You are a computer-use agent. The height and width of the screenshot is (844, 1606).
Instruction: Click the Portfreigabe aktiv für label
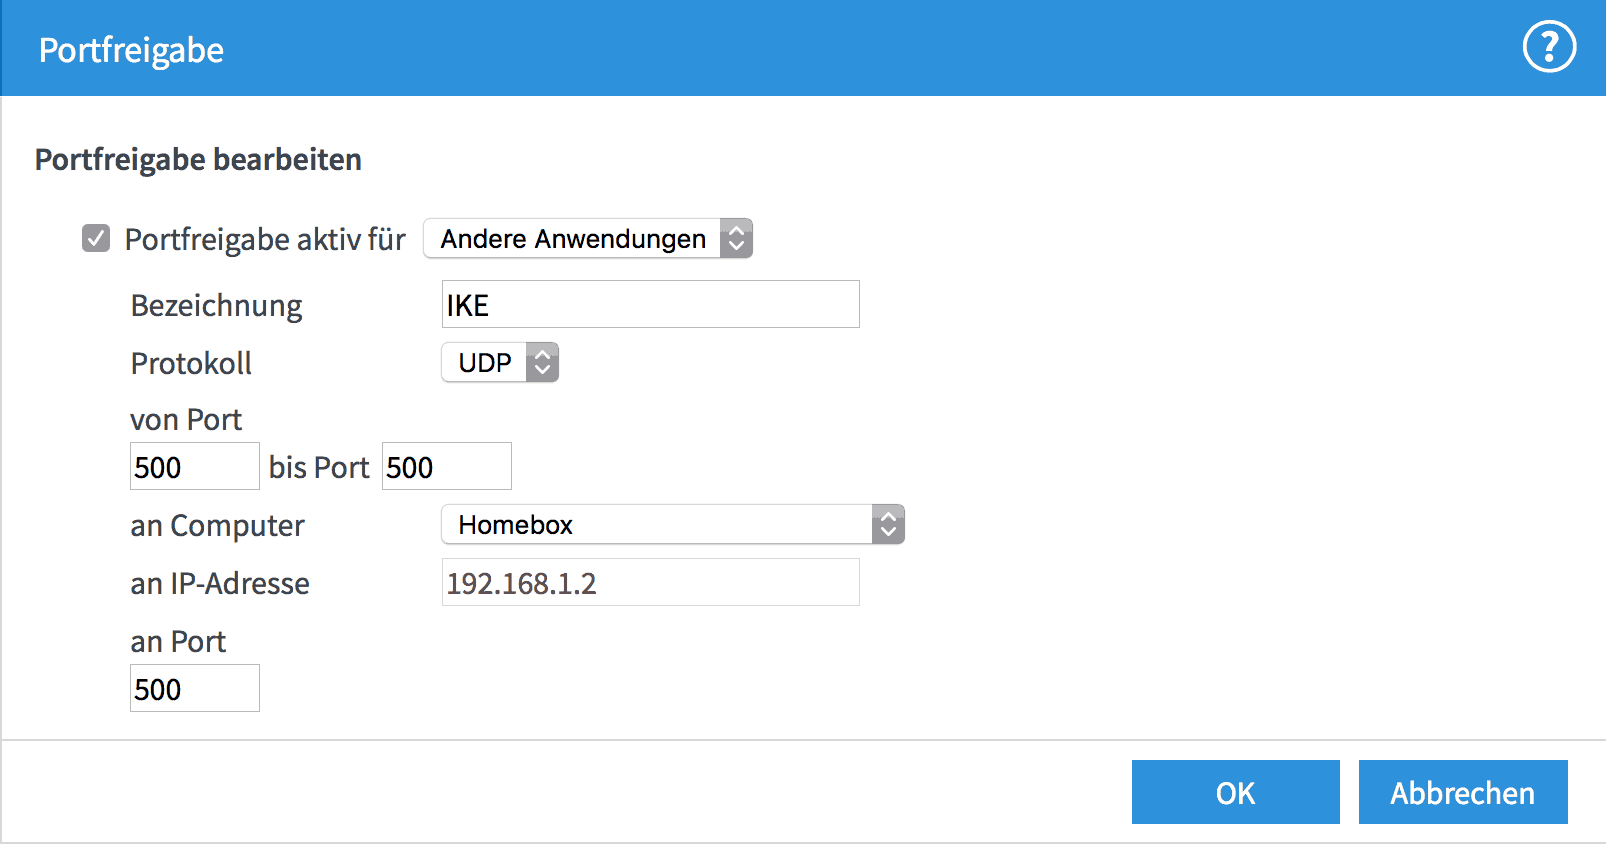coord(265,239)
